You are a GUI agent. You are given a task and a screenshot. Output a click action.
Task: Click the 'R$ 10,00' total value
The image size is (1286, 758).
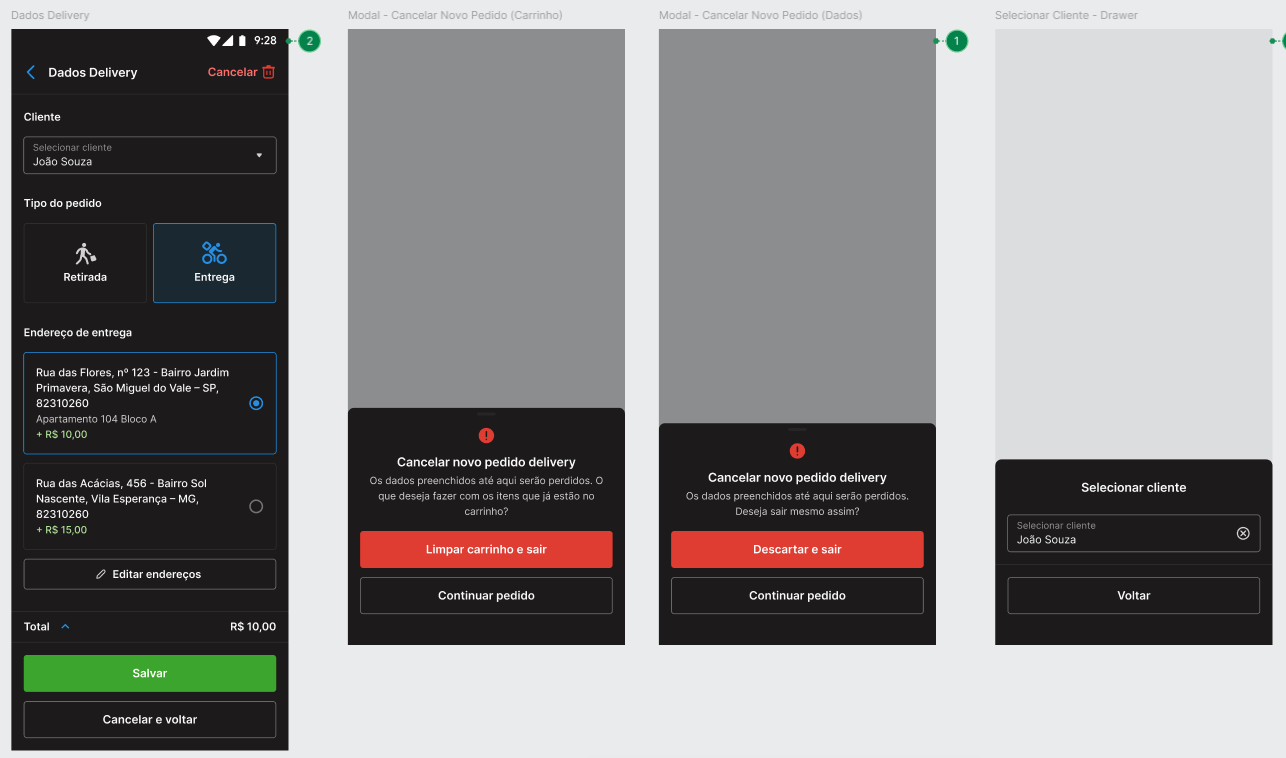[x=253, y=627]
